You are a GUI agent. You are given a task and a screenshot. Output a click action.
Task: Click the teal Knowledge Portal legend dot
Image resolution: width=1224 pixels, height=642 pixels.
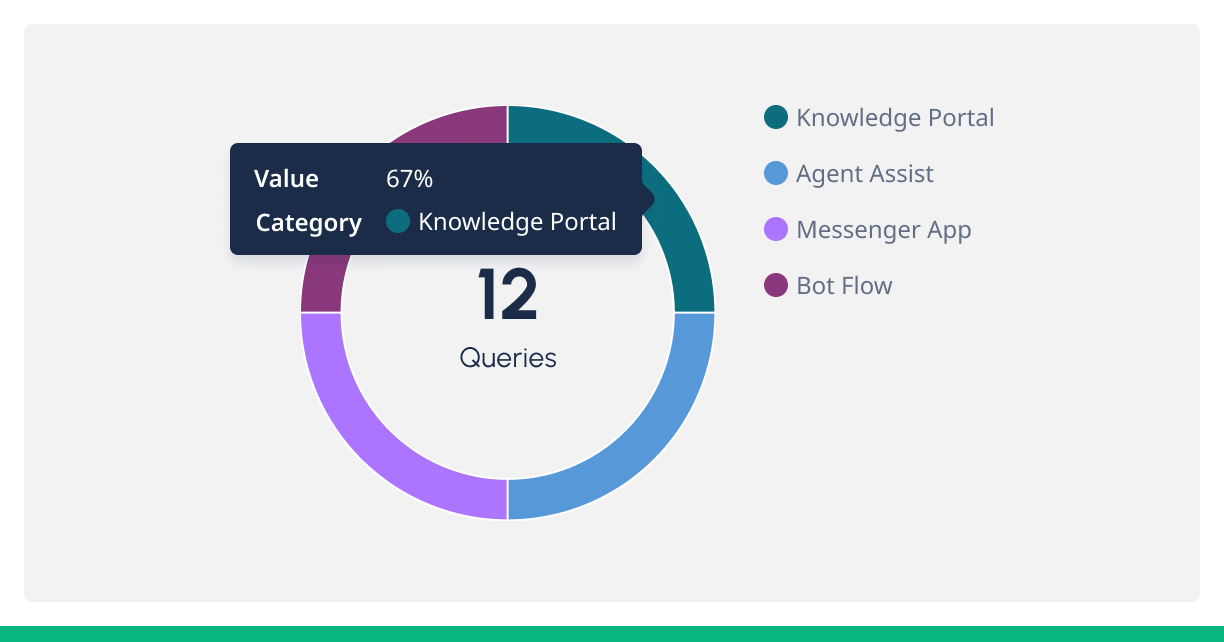(776, 118)
